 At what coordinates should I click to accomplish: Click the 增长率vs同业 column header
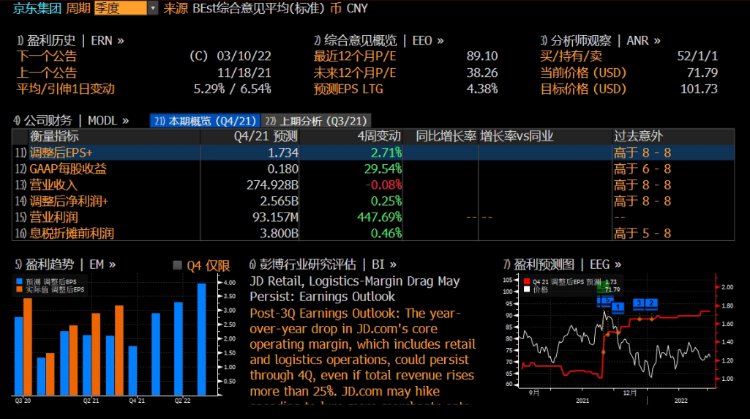click(x=517, y=136)
